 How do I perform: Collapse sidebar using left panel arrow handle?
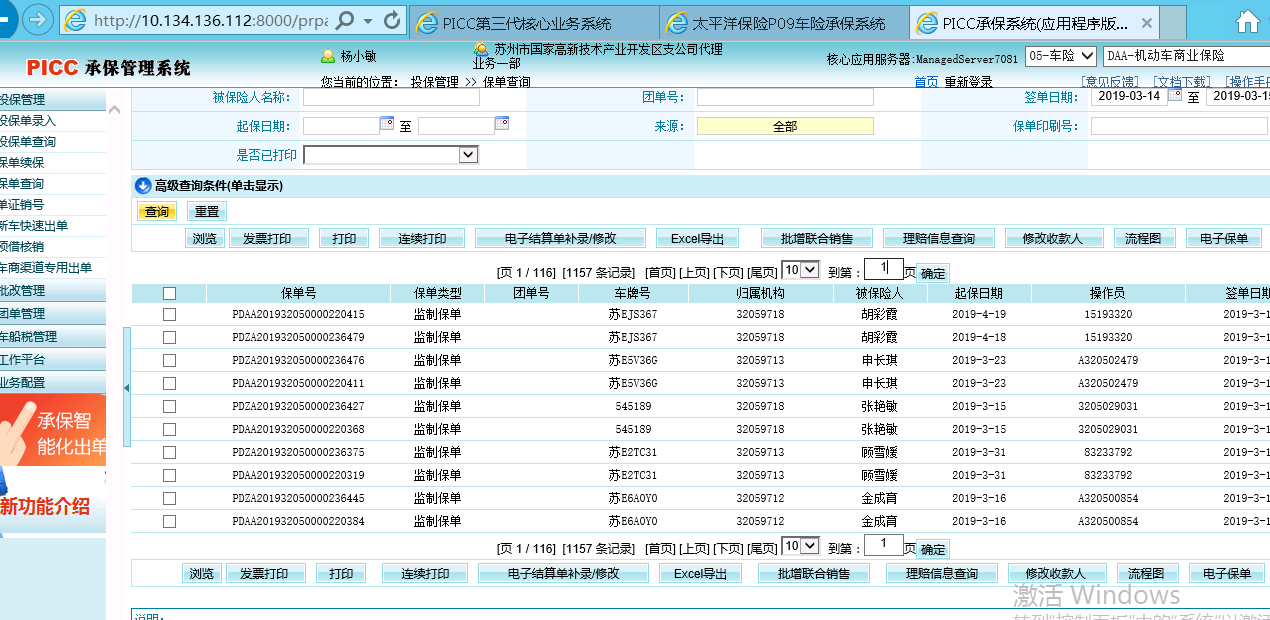pos(126,387)
